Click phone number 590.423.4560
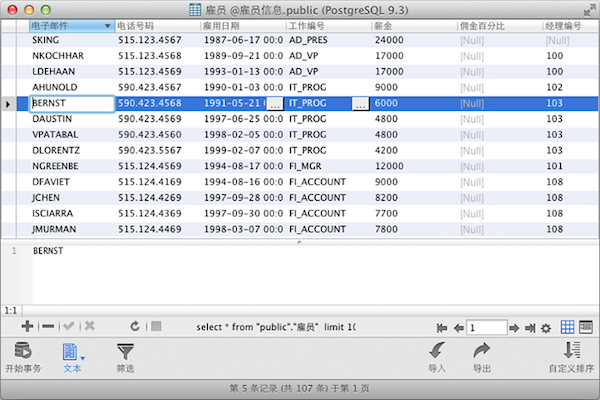 150,135
